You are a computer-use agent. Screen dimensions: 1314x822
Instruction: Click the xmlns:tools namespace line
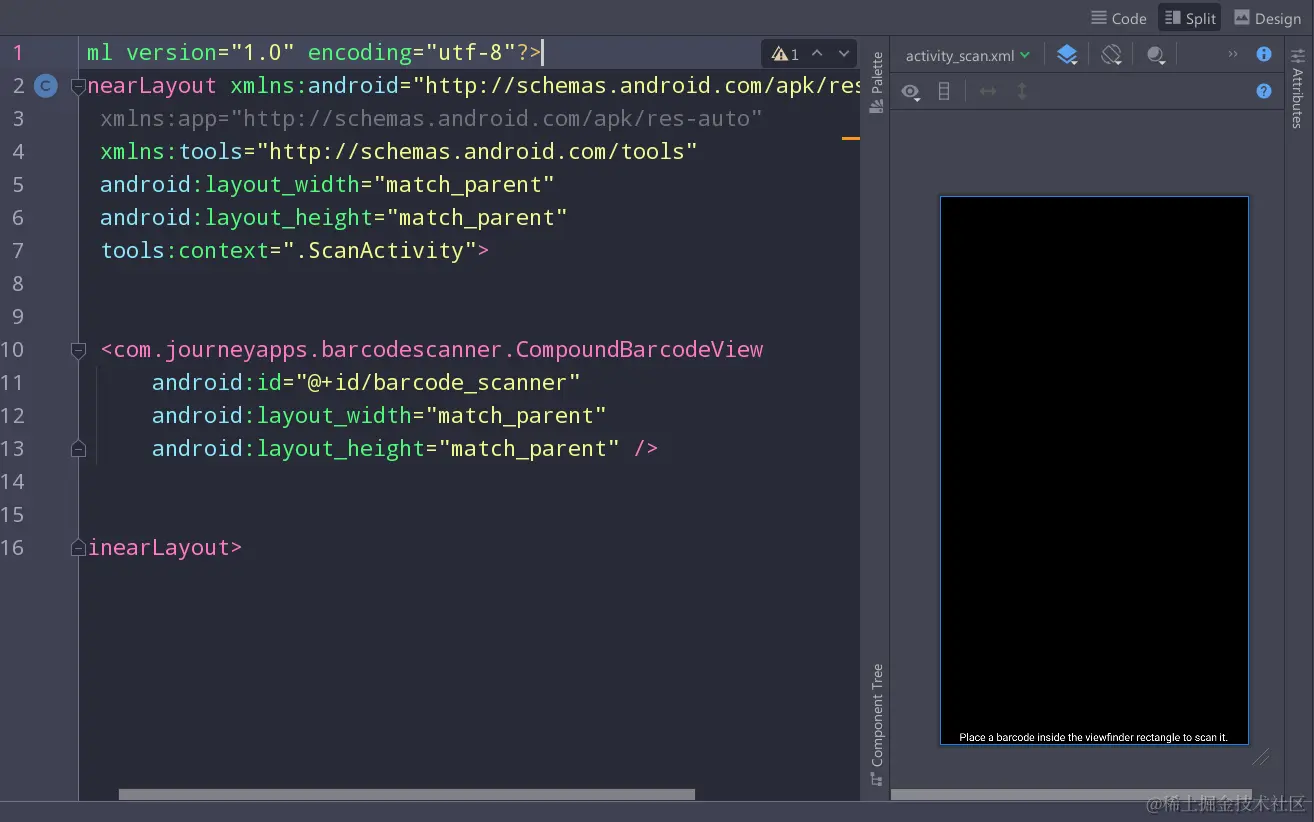[x=399, y=152]
